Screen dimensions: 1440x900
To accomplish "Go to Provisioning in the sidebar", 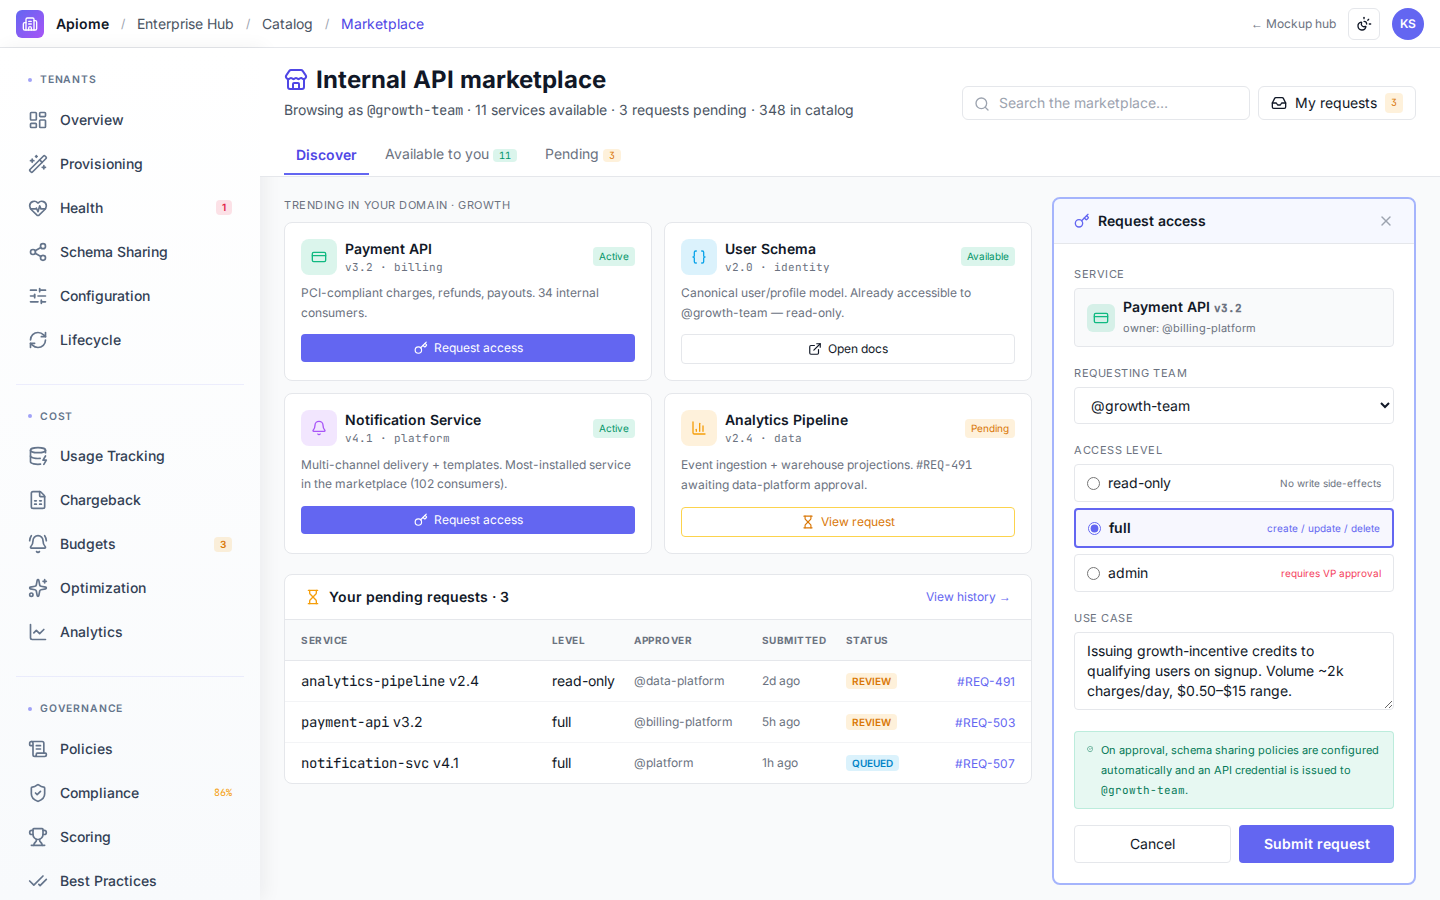I will (x=130, y=164).
